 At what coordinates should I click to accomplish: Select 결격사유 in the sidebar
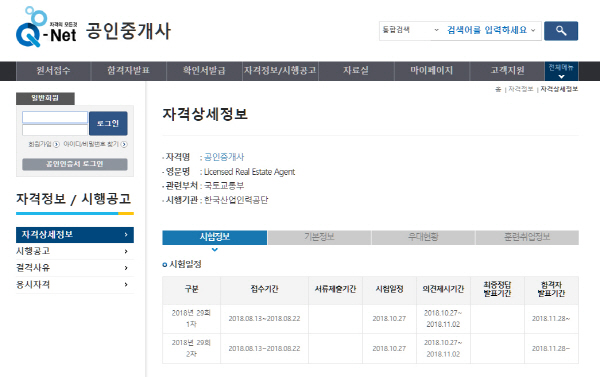(75, 268)
